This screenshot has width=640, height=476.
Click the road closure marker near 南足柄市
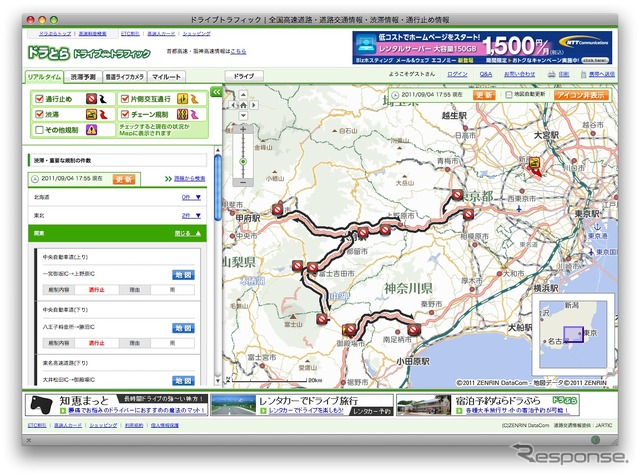click(x=414, y=329)
